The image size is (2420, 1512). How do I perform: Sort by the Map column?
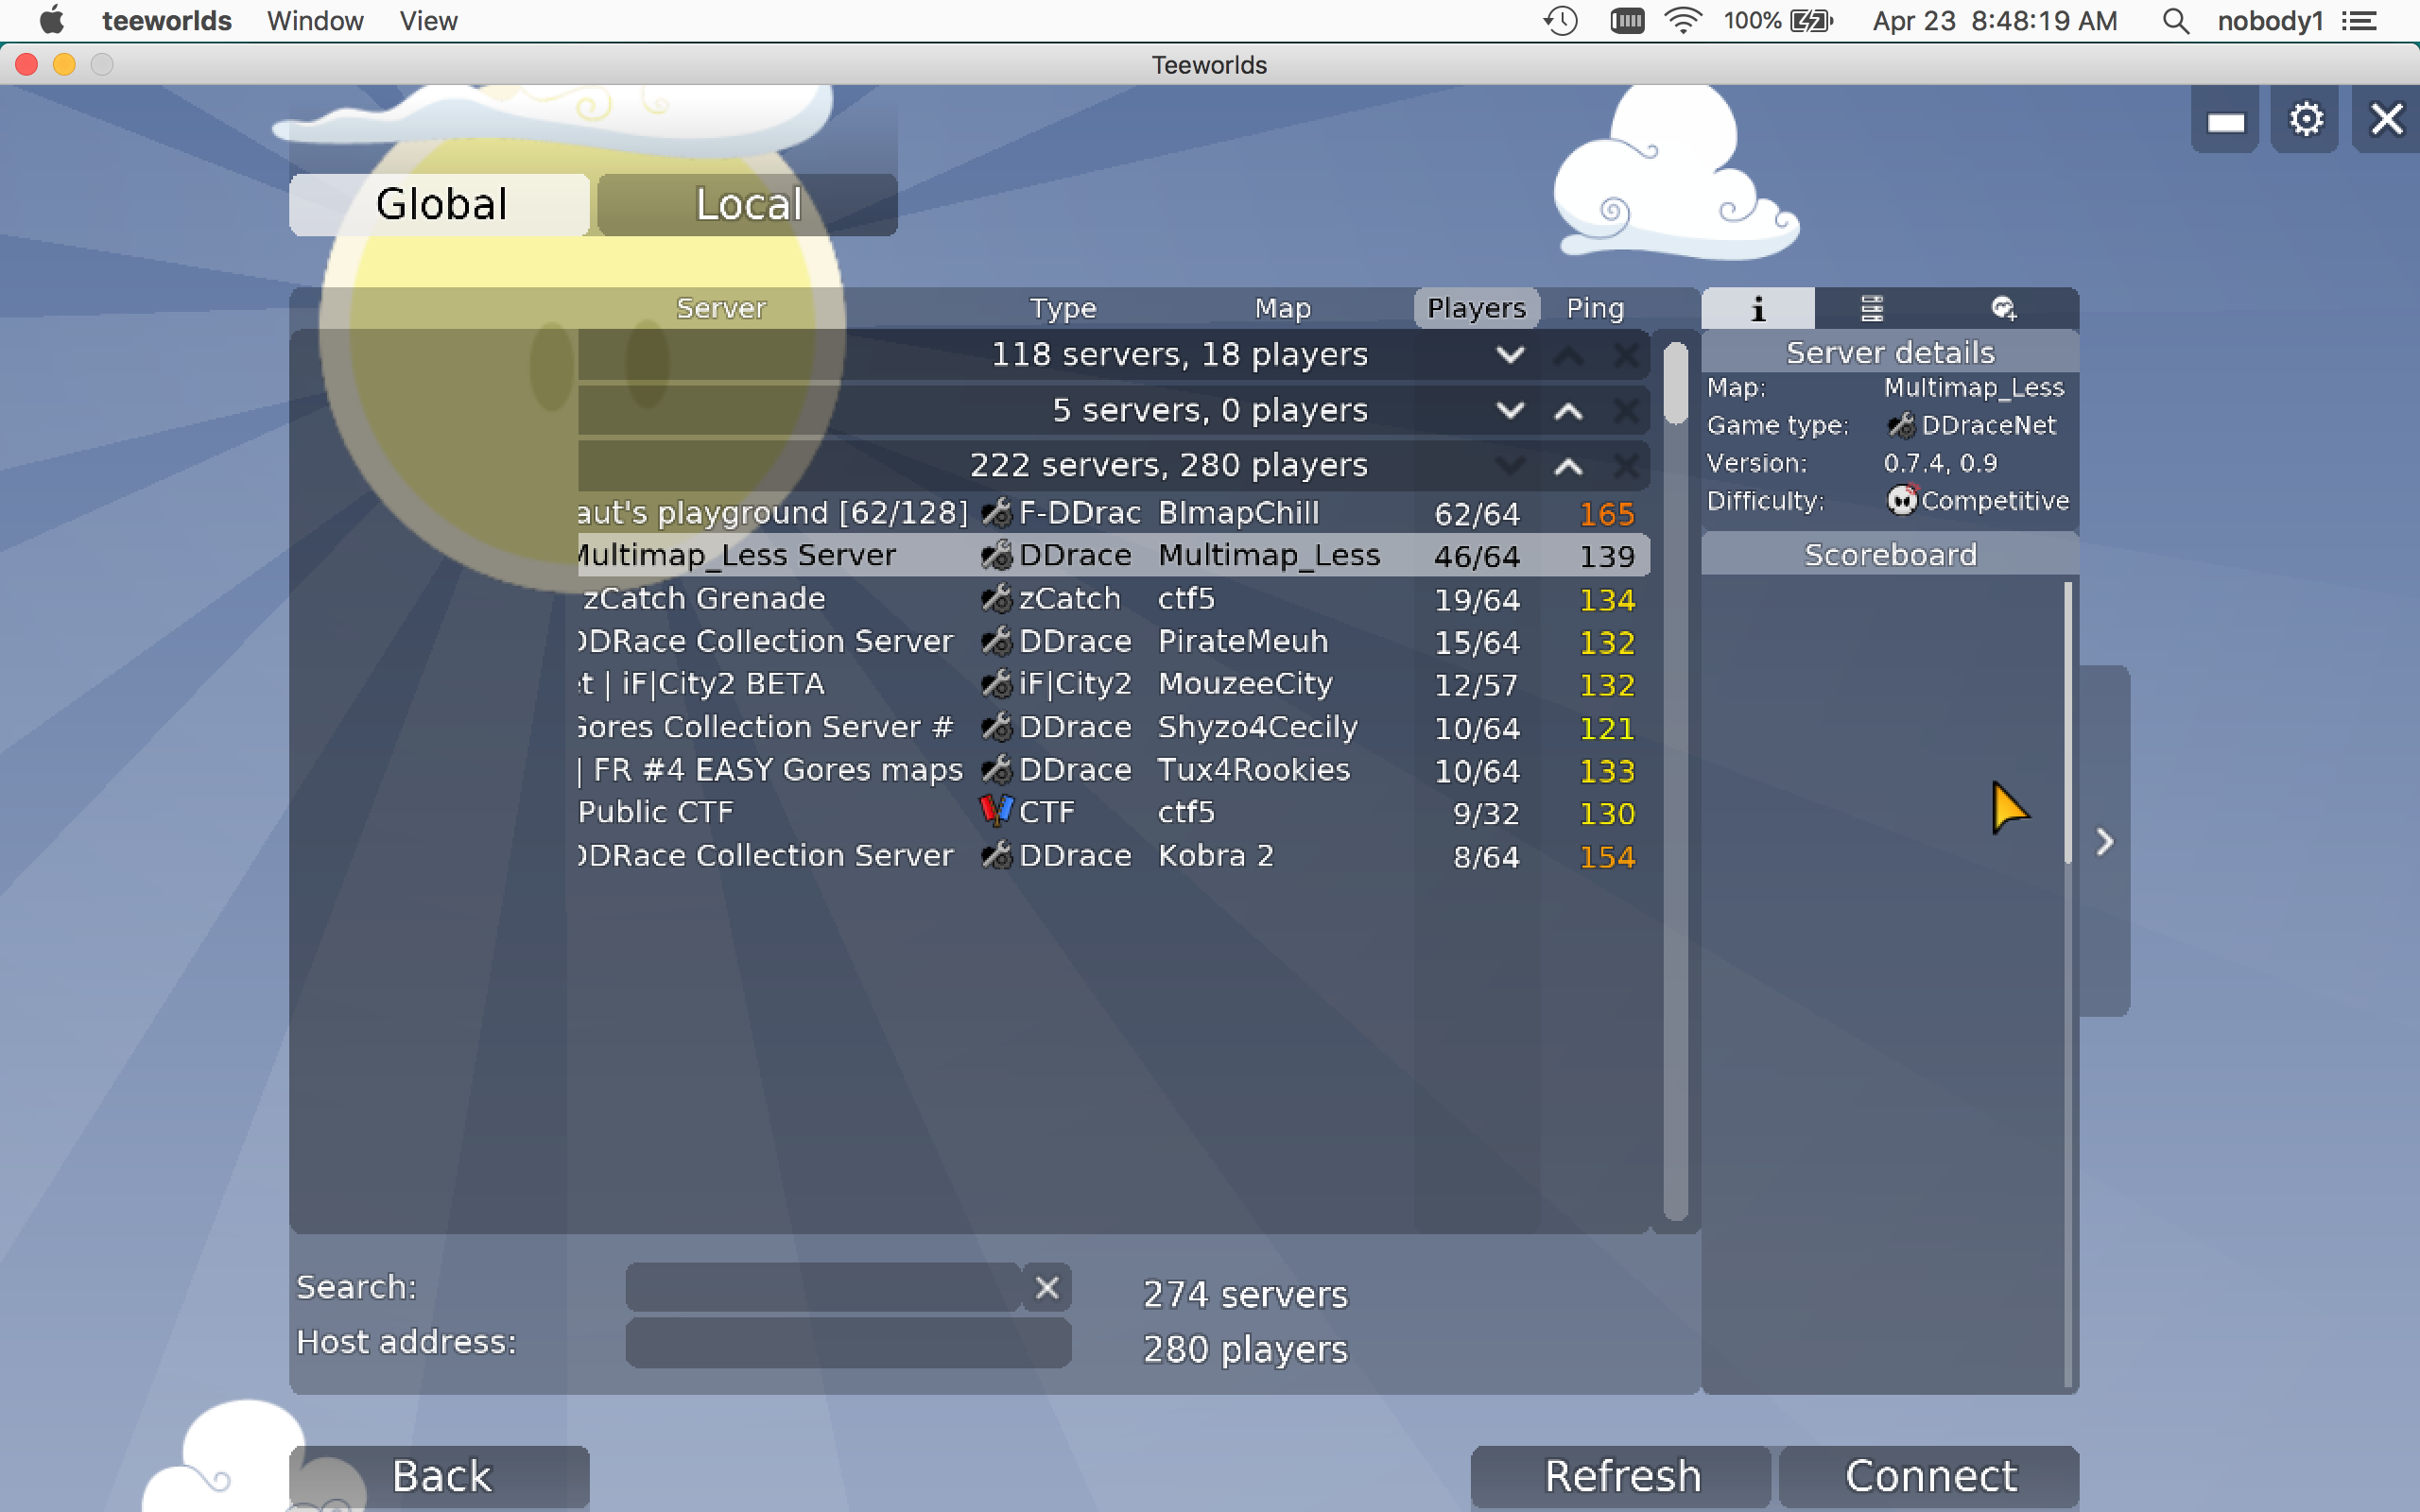tap(1282, 308)
